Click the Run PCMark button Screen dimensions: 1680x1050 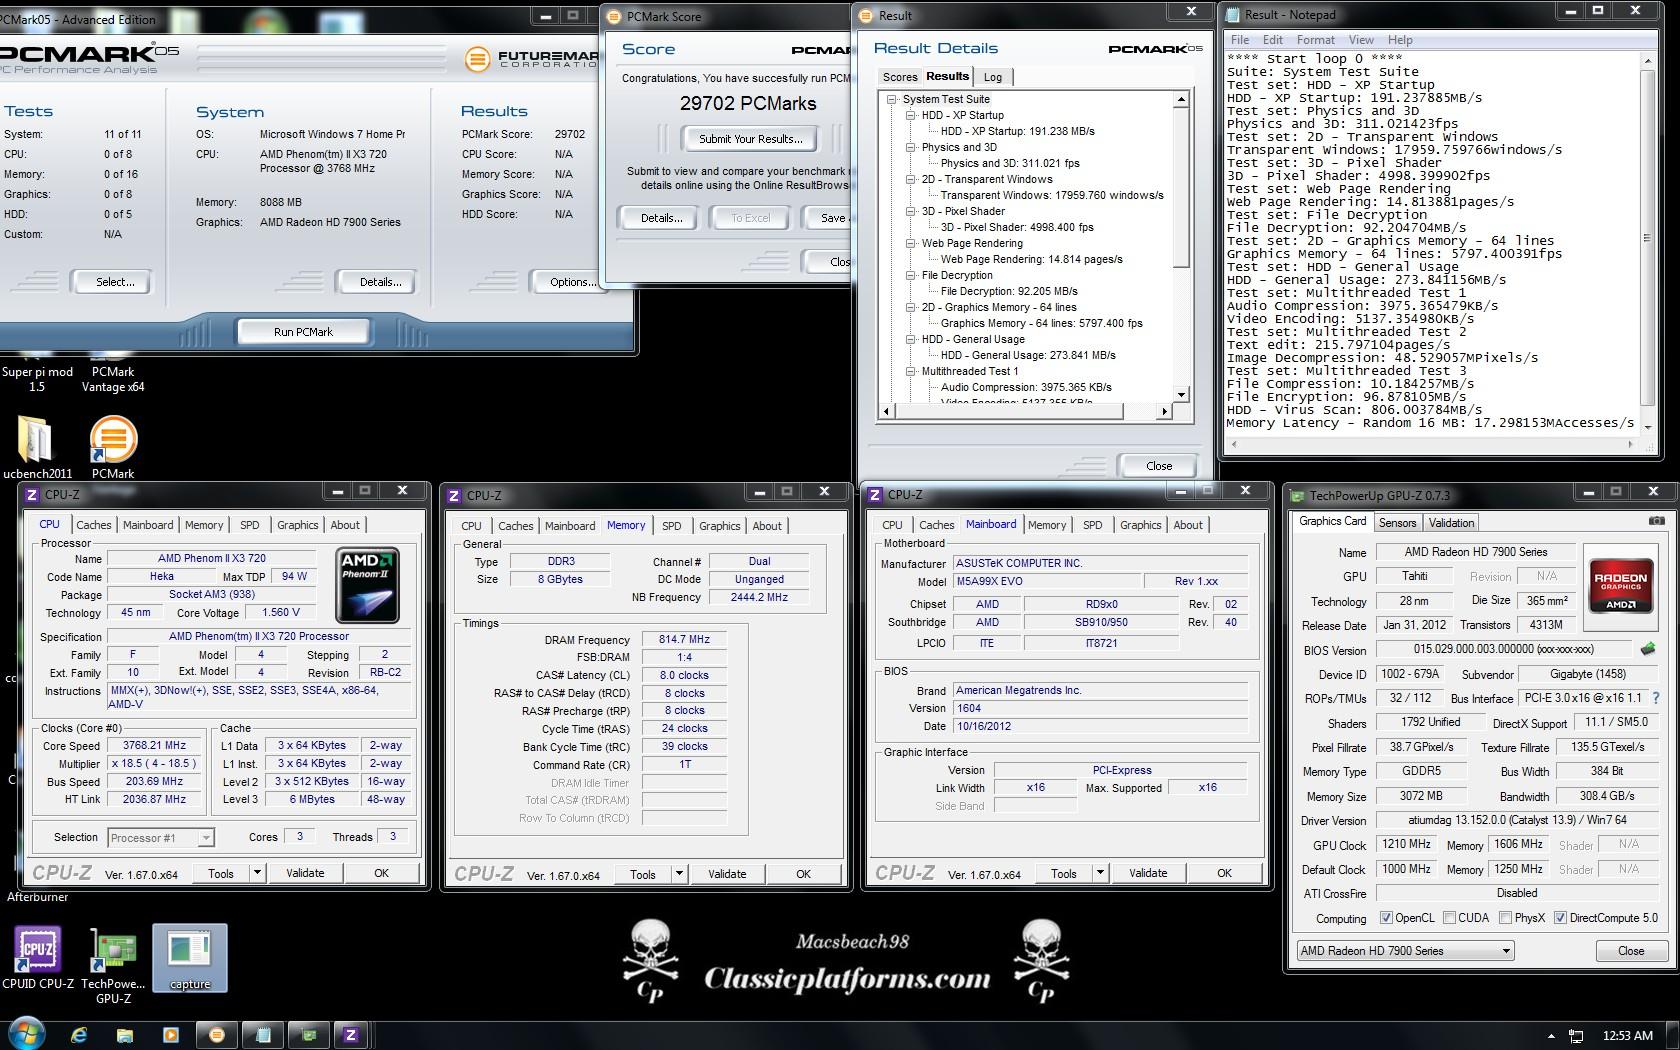303,332
